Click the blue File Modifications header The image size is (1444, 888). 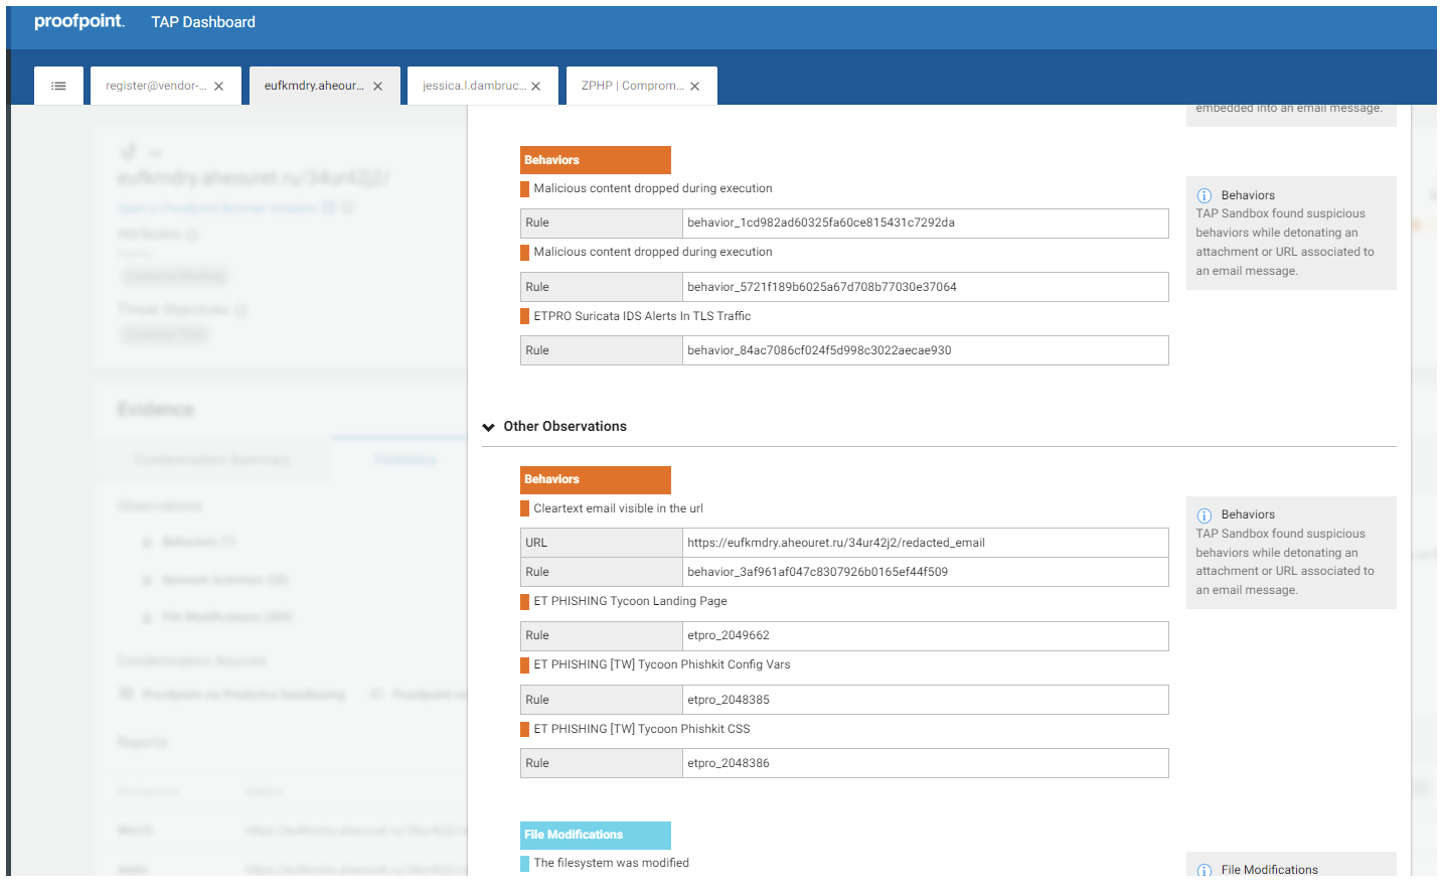pyautogui.click(x=595, y=835)
